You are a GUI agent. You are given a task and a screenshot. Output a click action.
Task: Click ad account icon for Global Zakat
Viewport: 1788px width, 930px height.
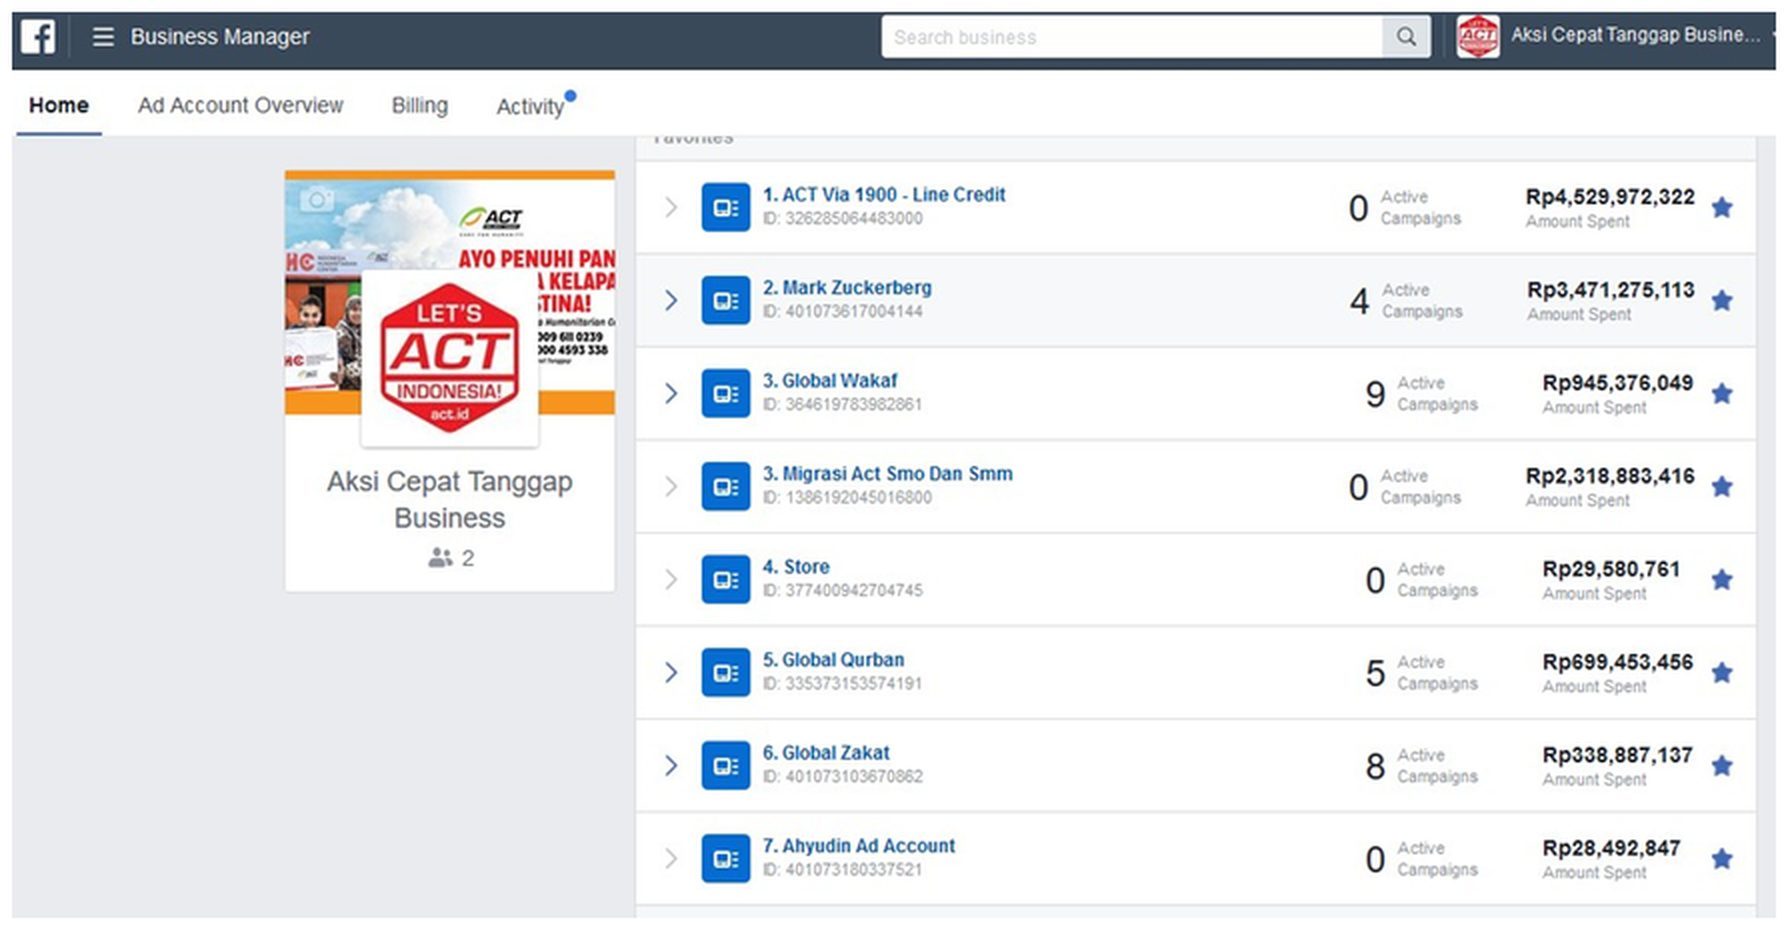(x=726, y=766)
